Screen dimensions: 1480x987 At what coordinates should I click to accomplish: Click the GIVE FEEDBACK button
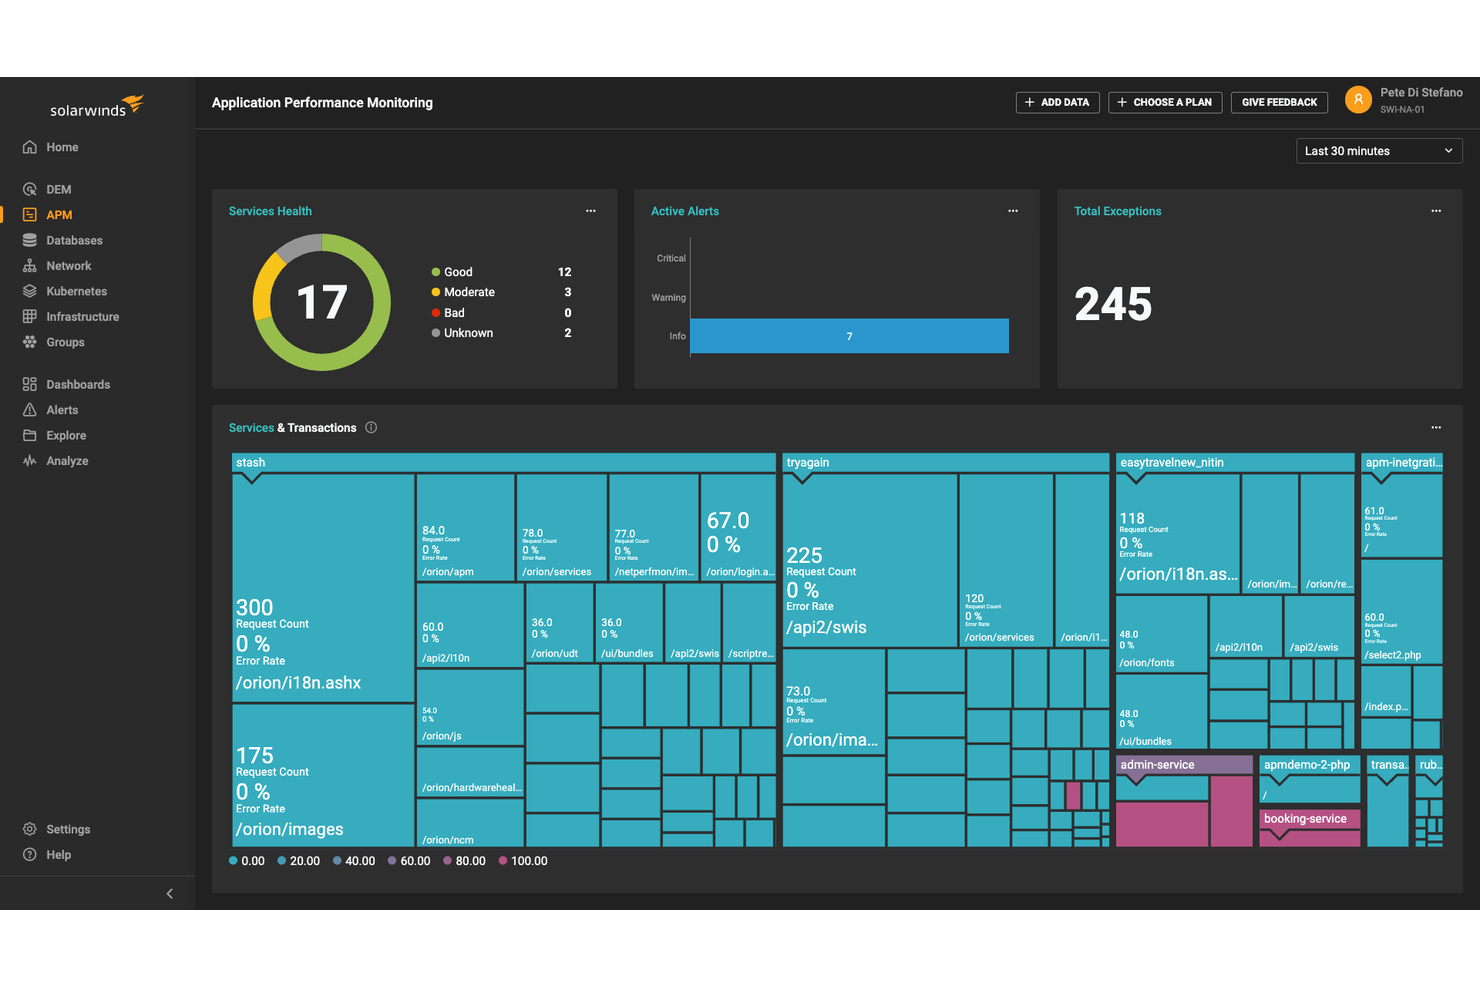click(1279, 102)
